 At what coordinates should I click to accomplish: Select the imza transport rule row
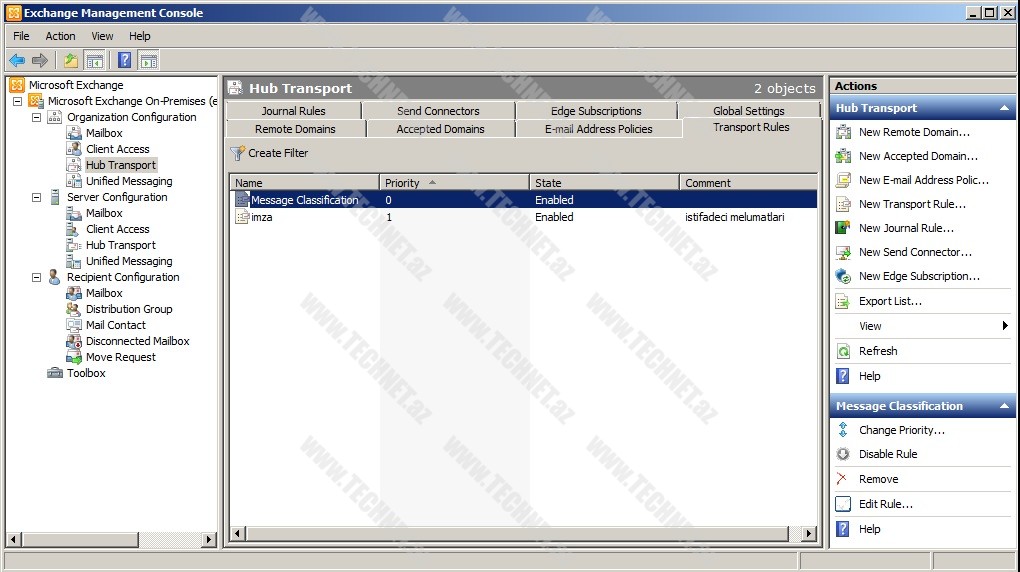click(x=262, y=217)
